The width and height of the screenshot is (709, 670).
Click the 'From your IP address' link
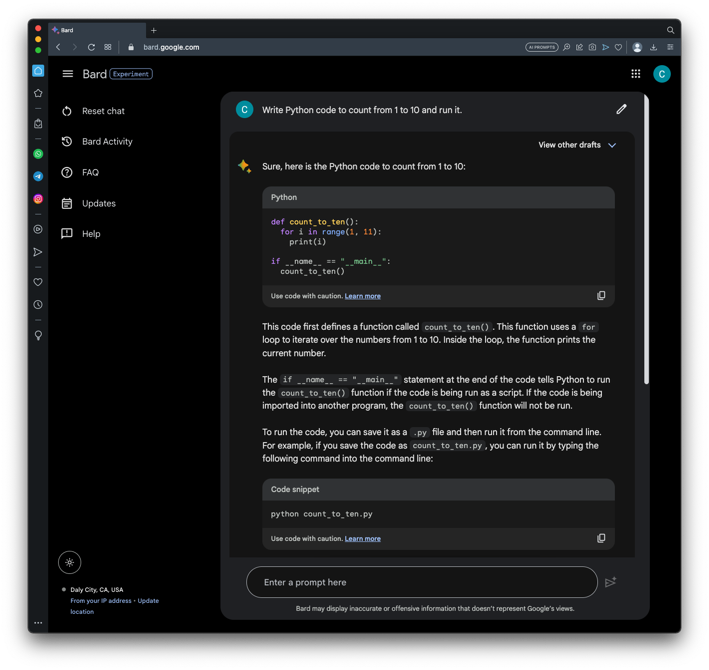101,601
